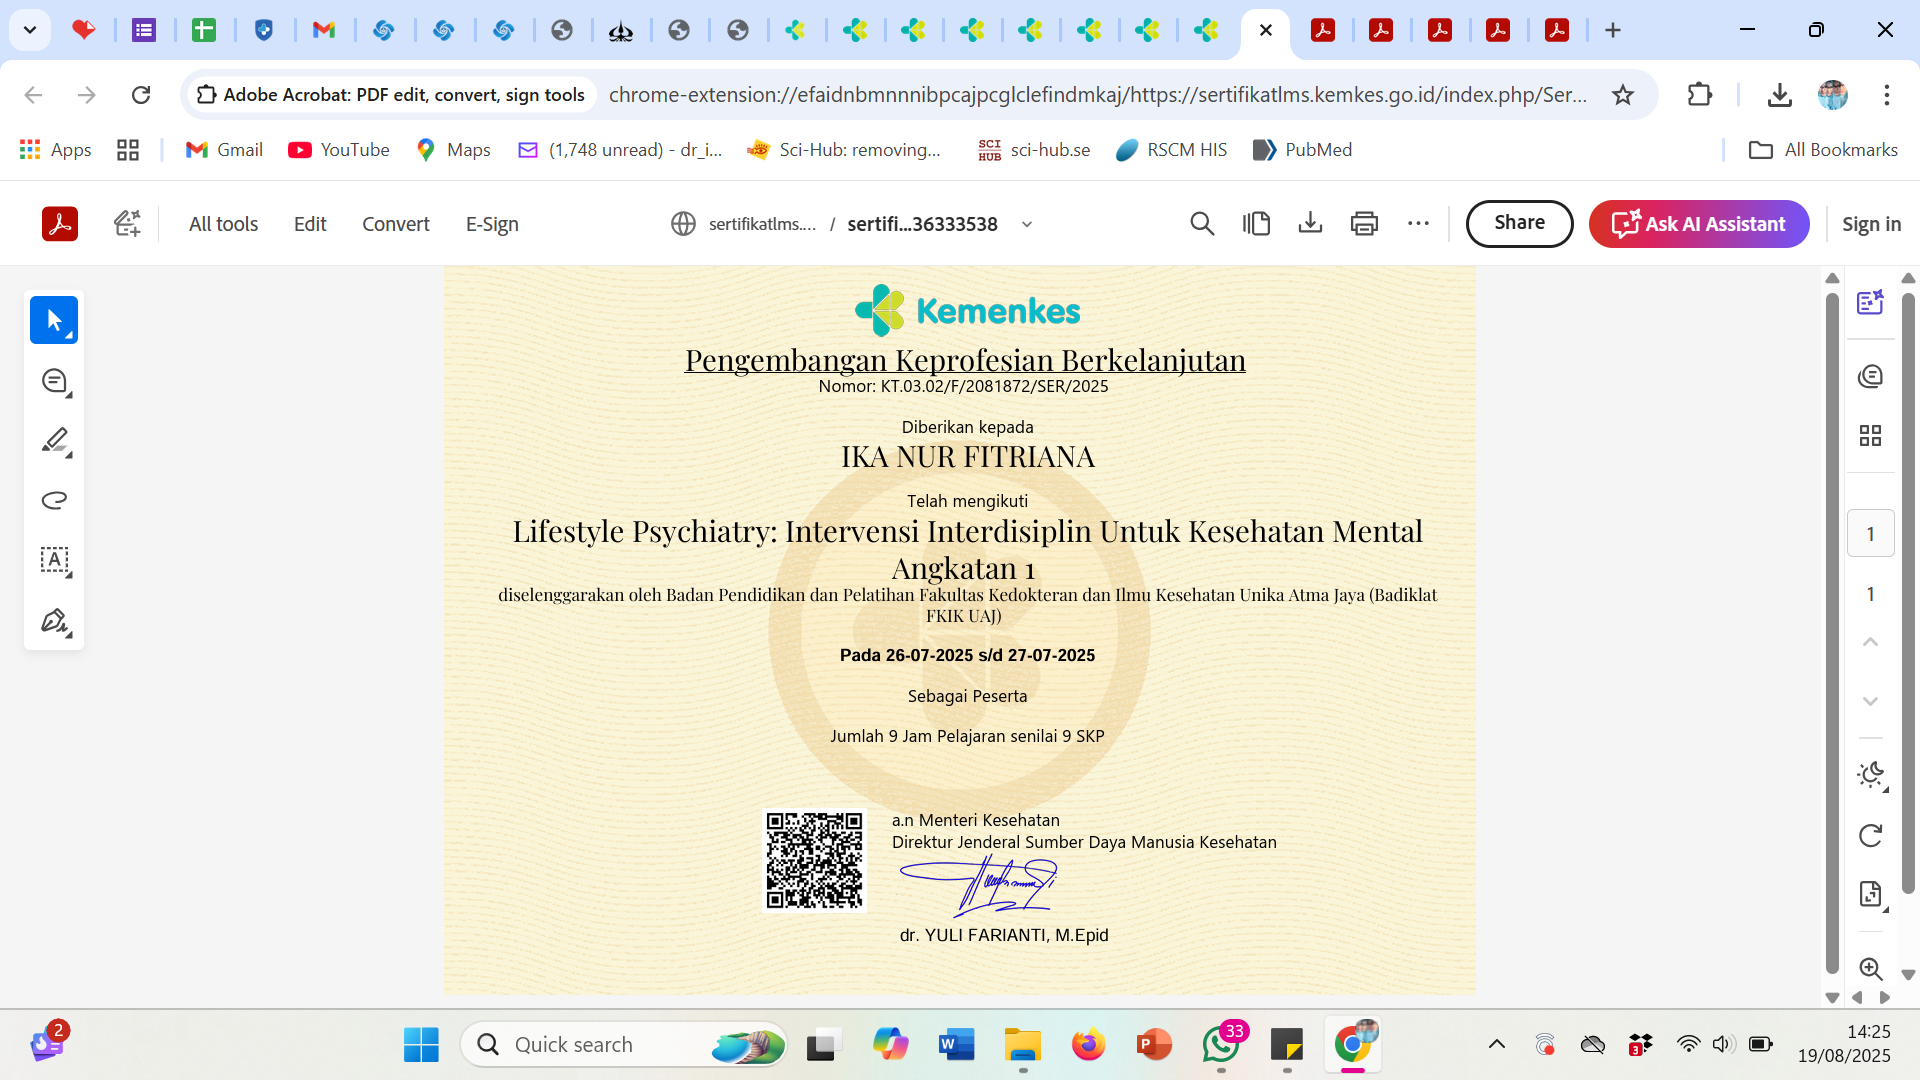
Task: Open the Convert menu
Action: coord(395,224)
